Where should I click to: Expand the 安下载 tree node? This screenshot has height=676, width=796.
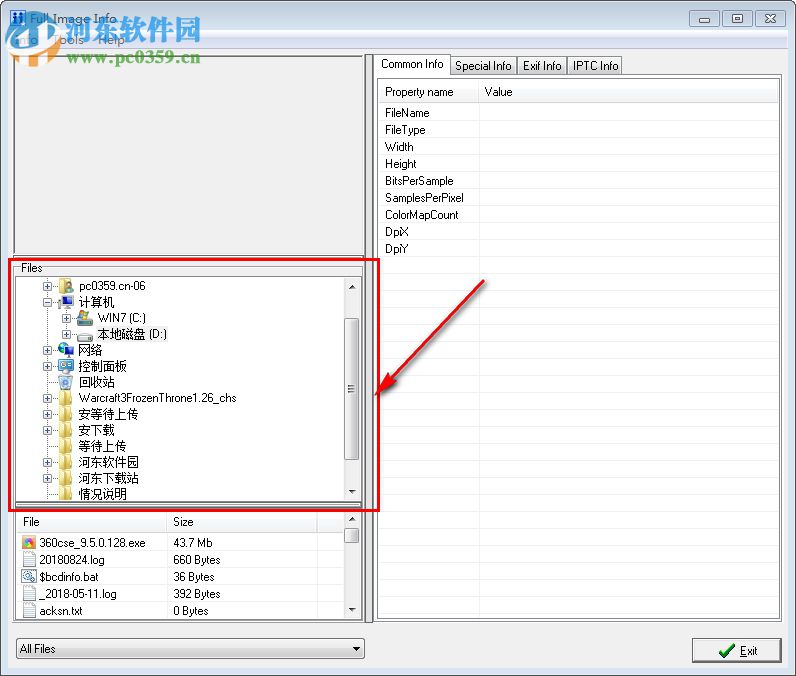[x=47, y=430]
